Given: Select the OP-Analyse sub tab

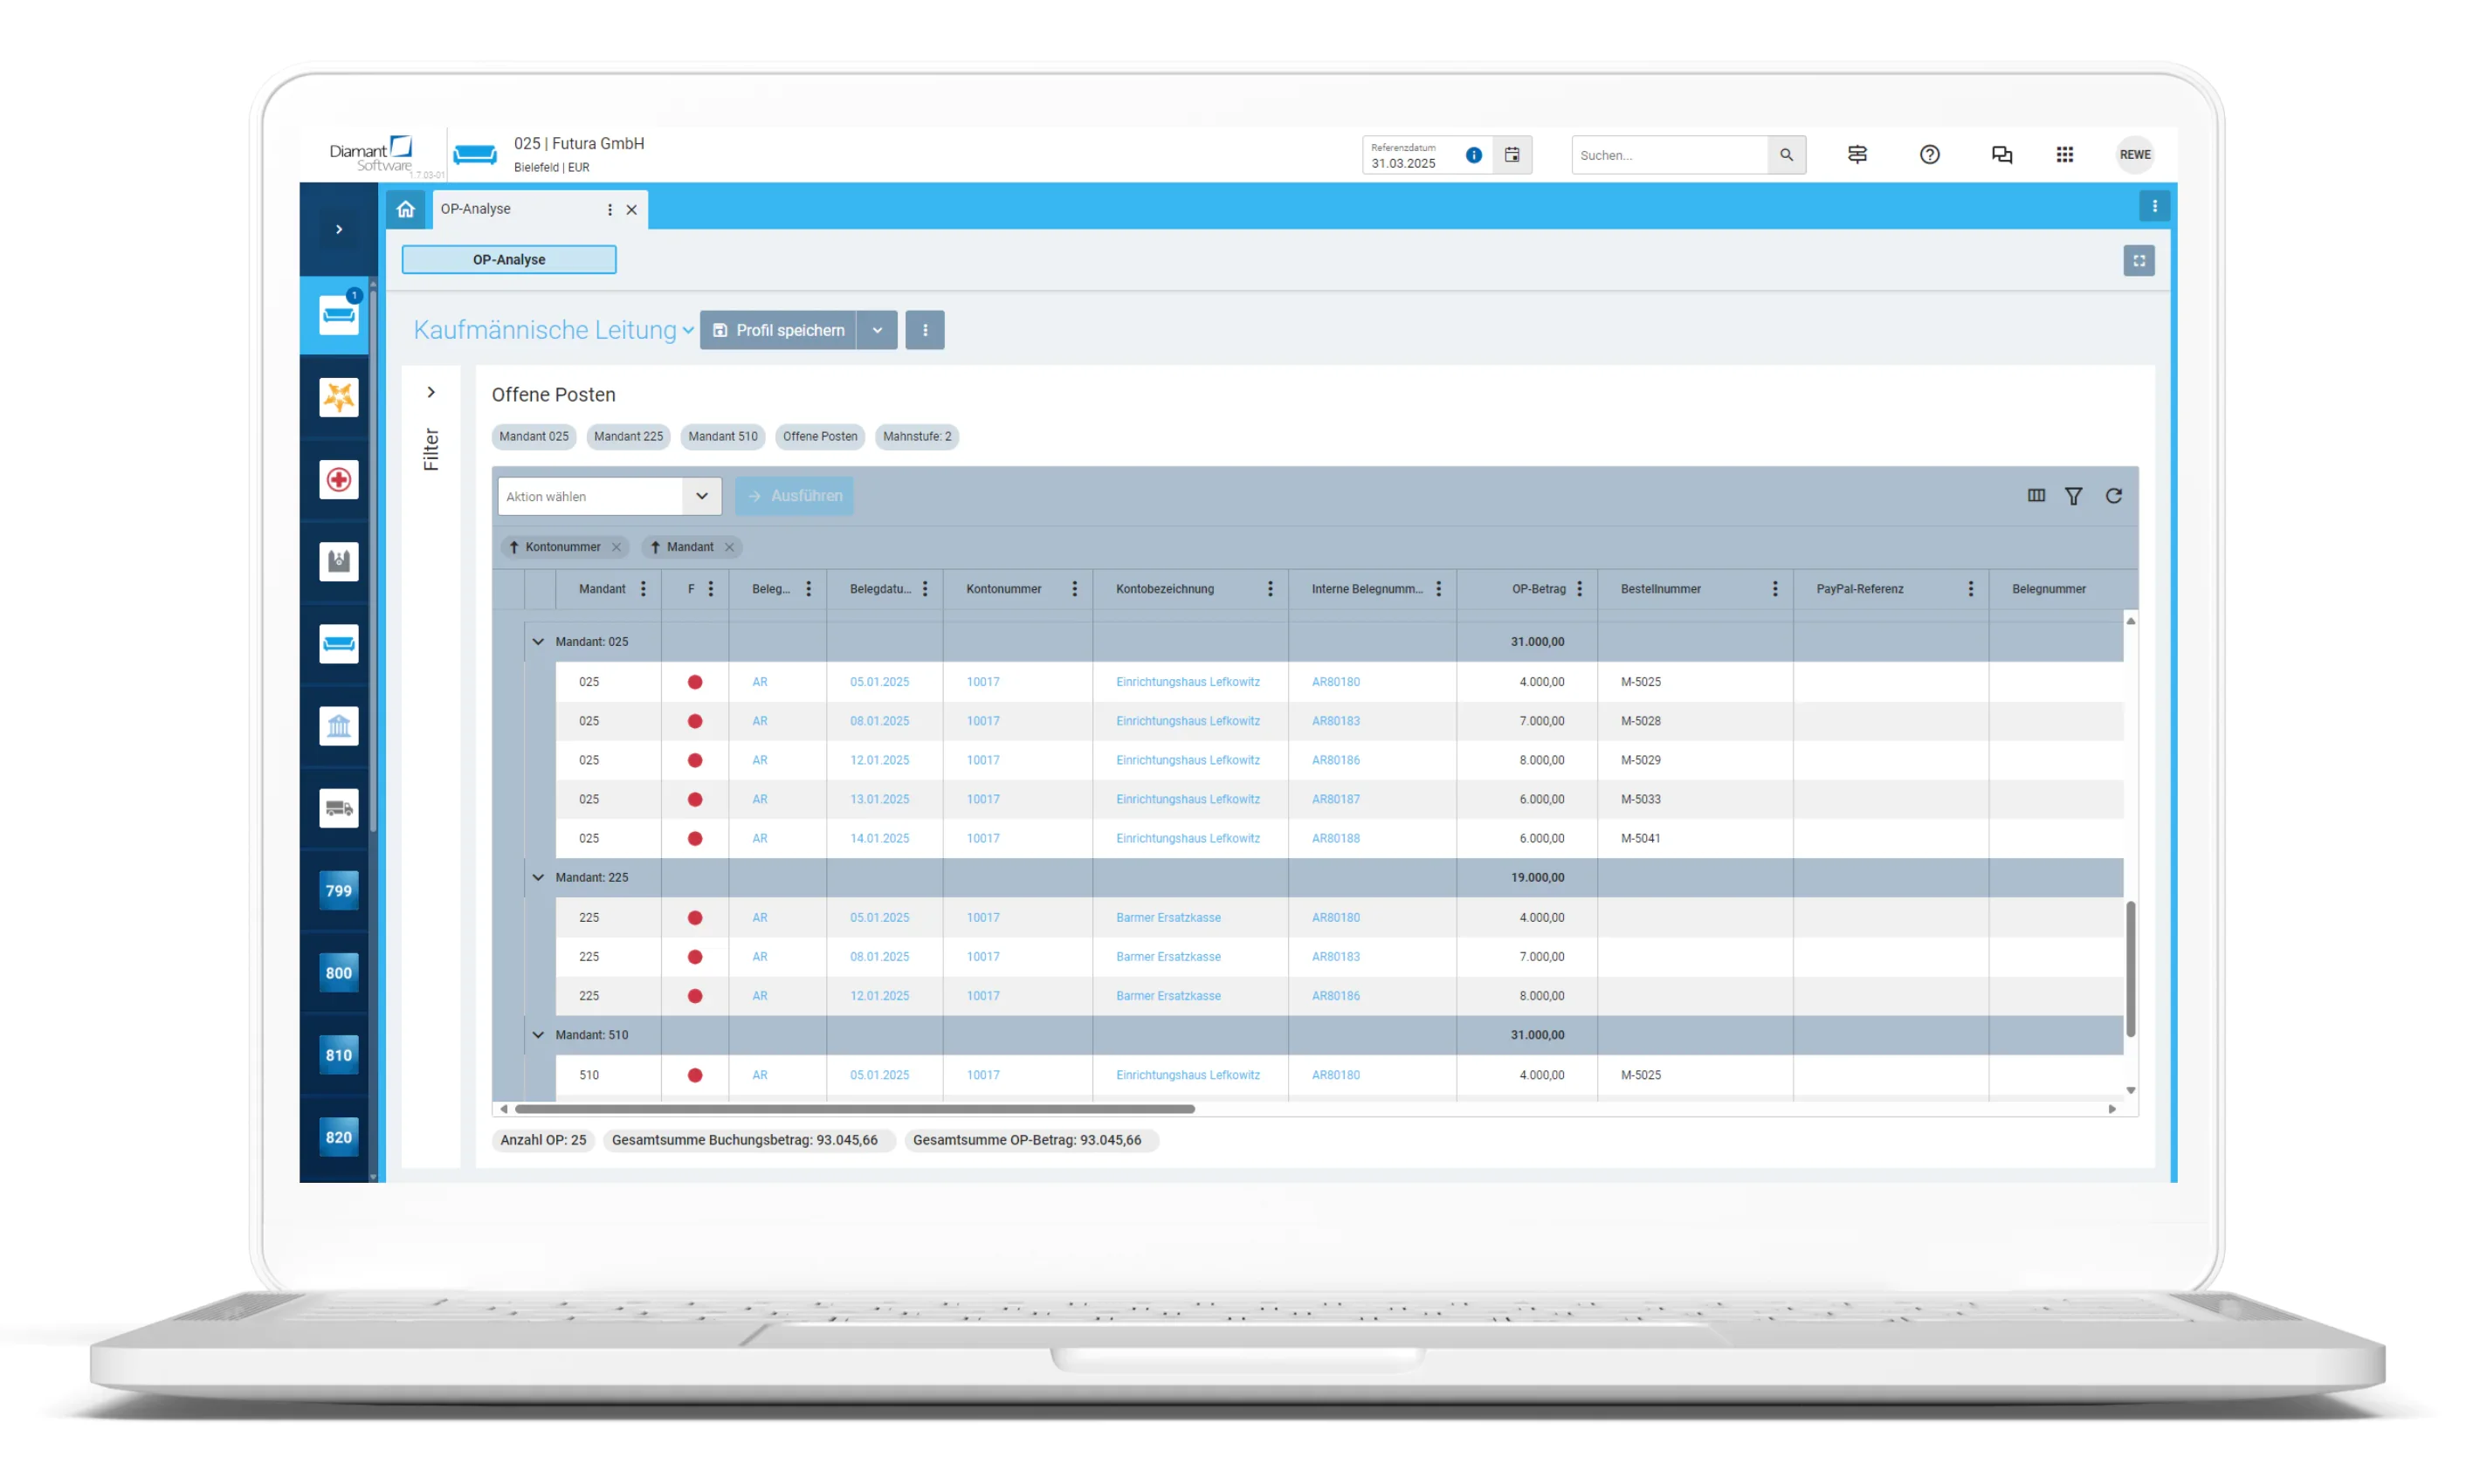Looking at the screenshot, I should 508,260.
